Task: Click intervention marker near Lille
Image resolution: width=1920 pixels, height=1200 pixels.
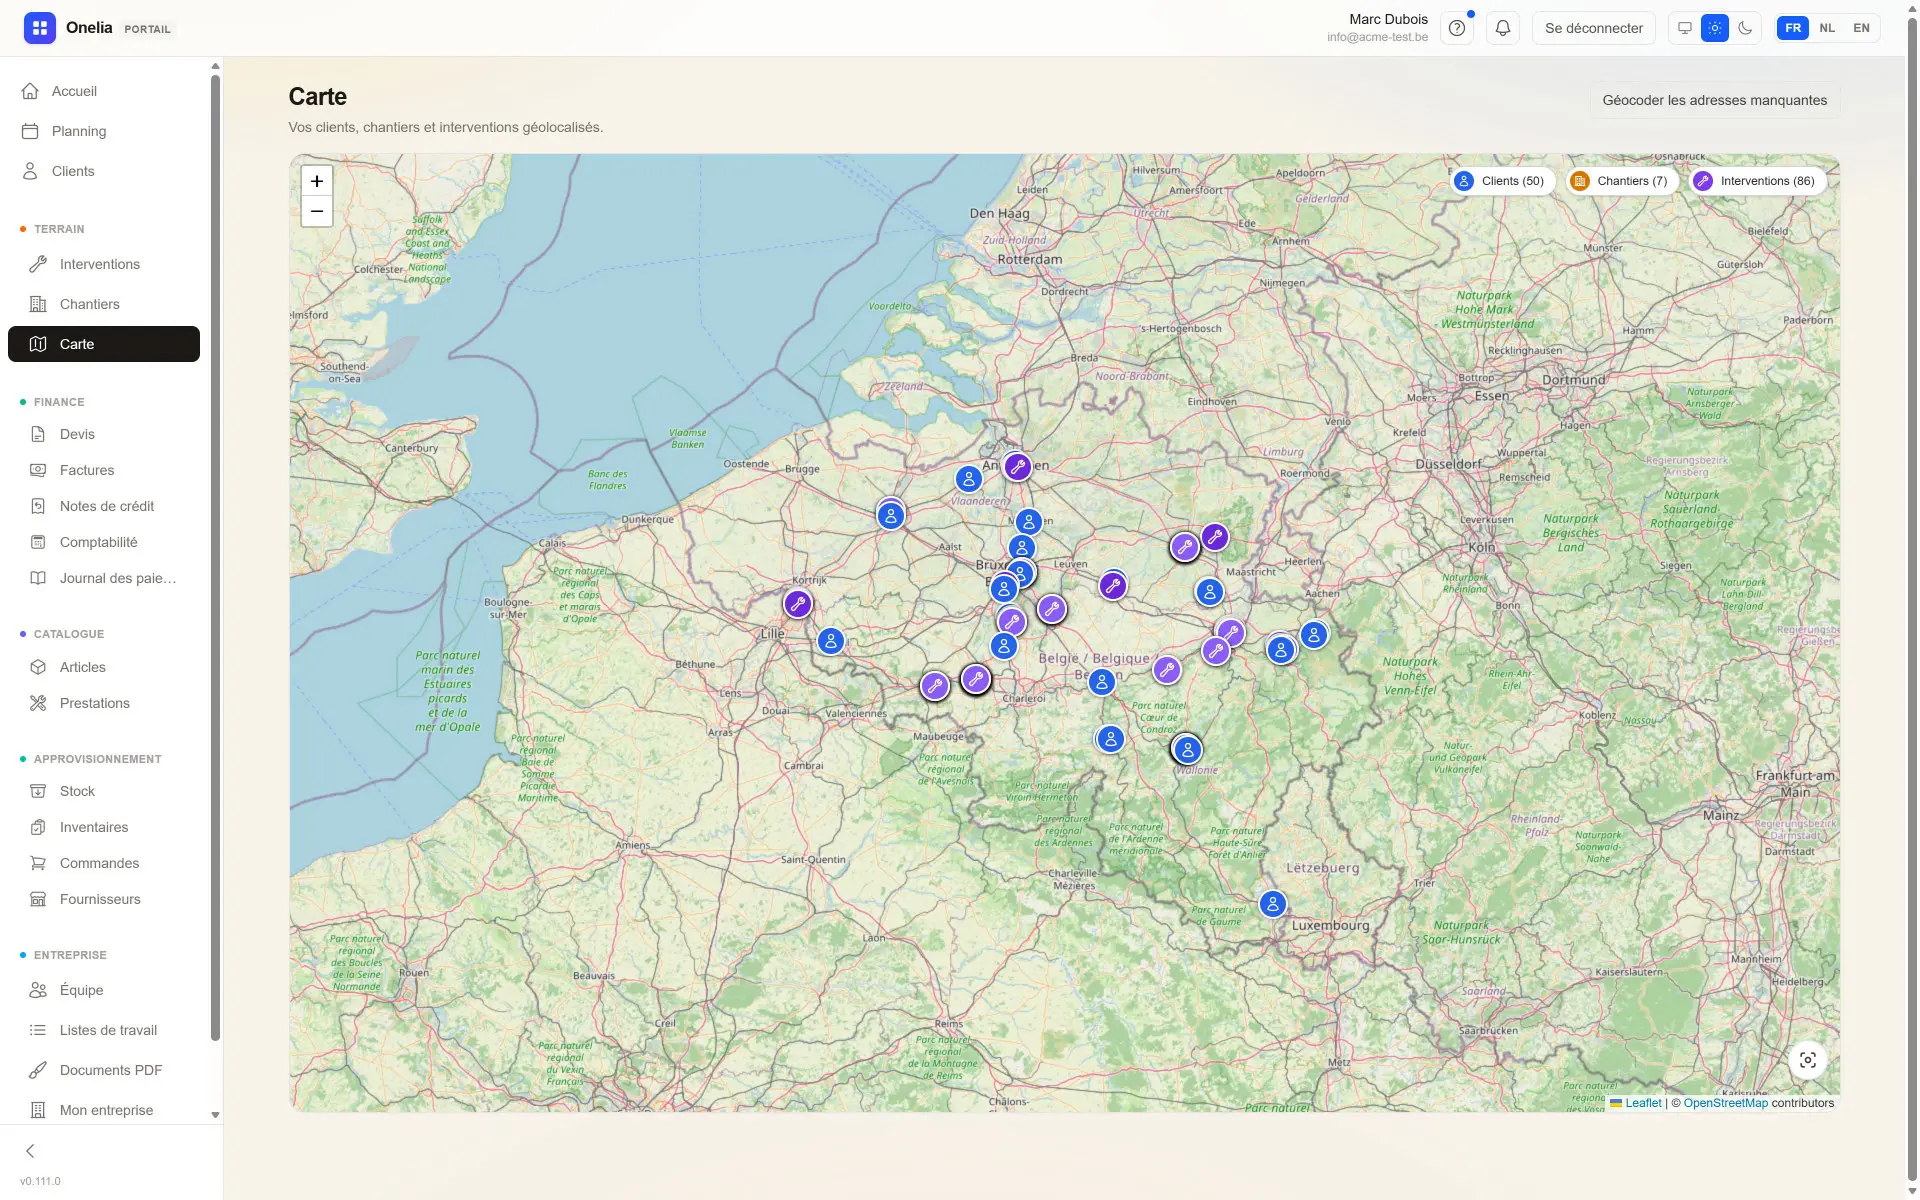Action: (797, 604)
